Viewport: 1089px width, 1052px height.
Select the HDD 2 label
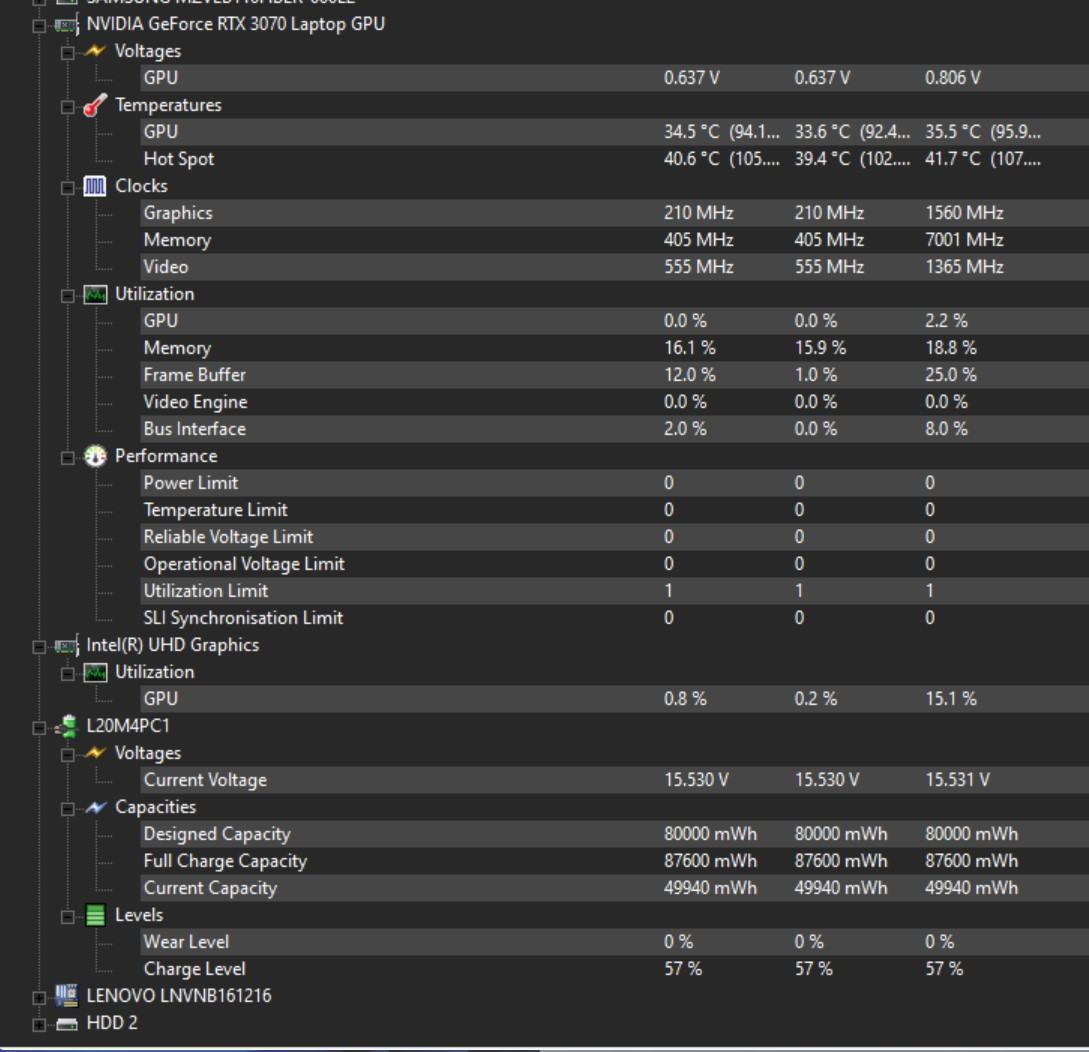tap(112, 1024)
